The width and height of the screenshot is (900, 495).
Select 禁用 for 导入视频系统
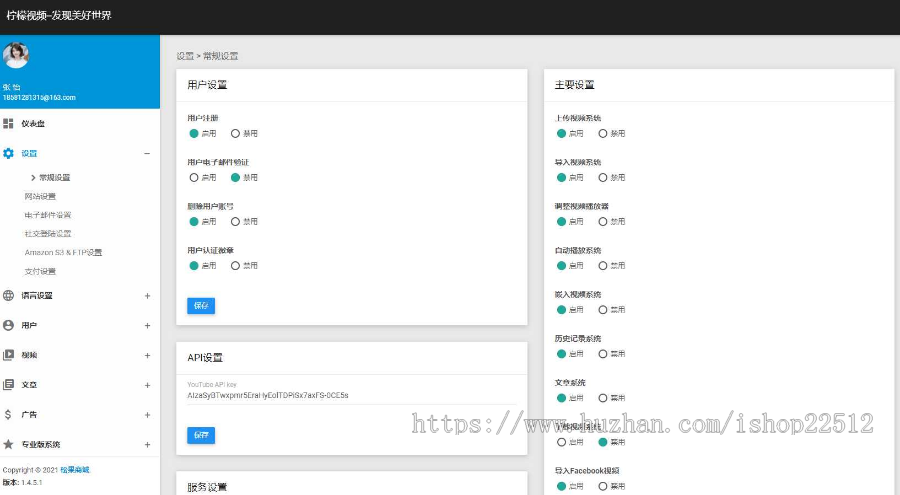[603, 177]
